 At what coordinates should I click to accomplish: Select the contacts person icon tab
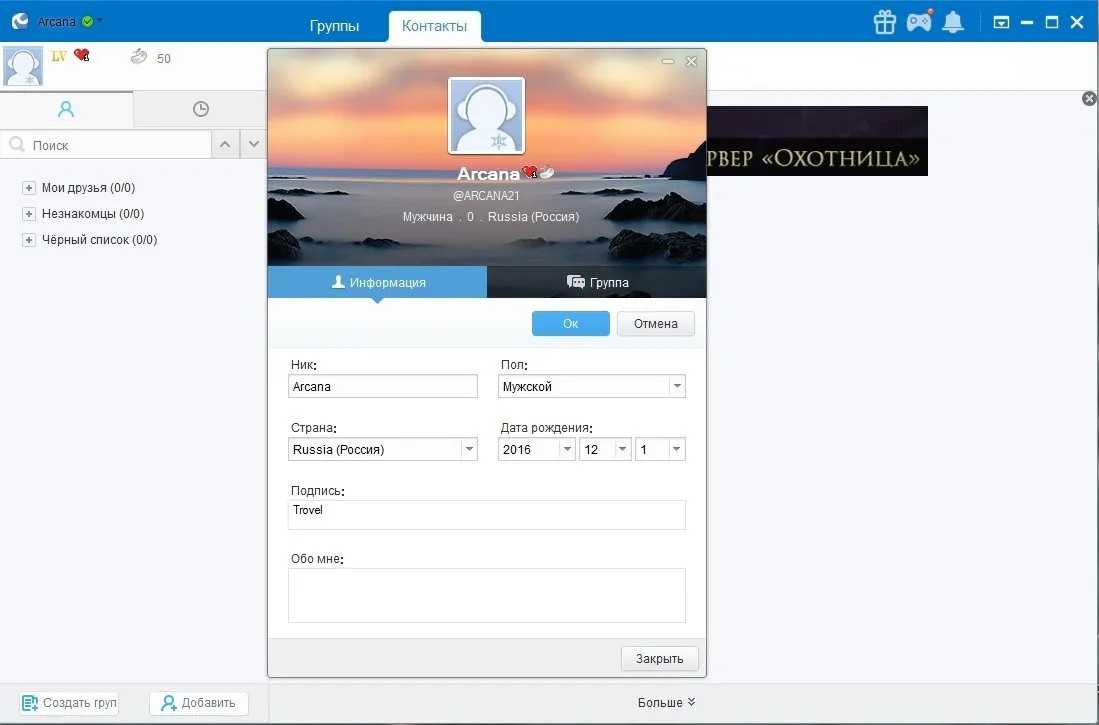click(66, 109)
